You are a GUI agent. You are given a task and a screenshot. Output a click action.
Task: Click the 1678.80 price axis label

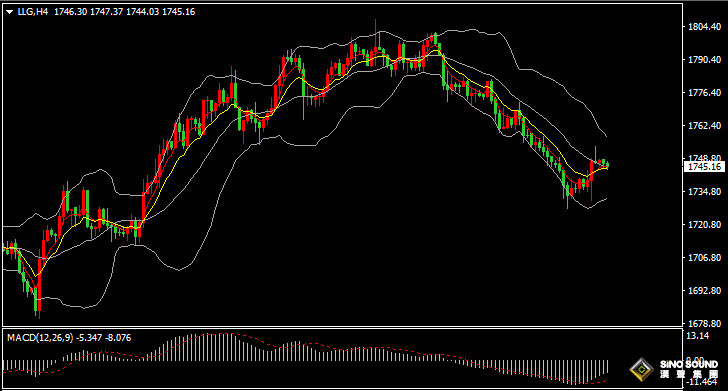click(704, 323)
